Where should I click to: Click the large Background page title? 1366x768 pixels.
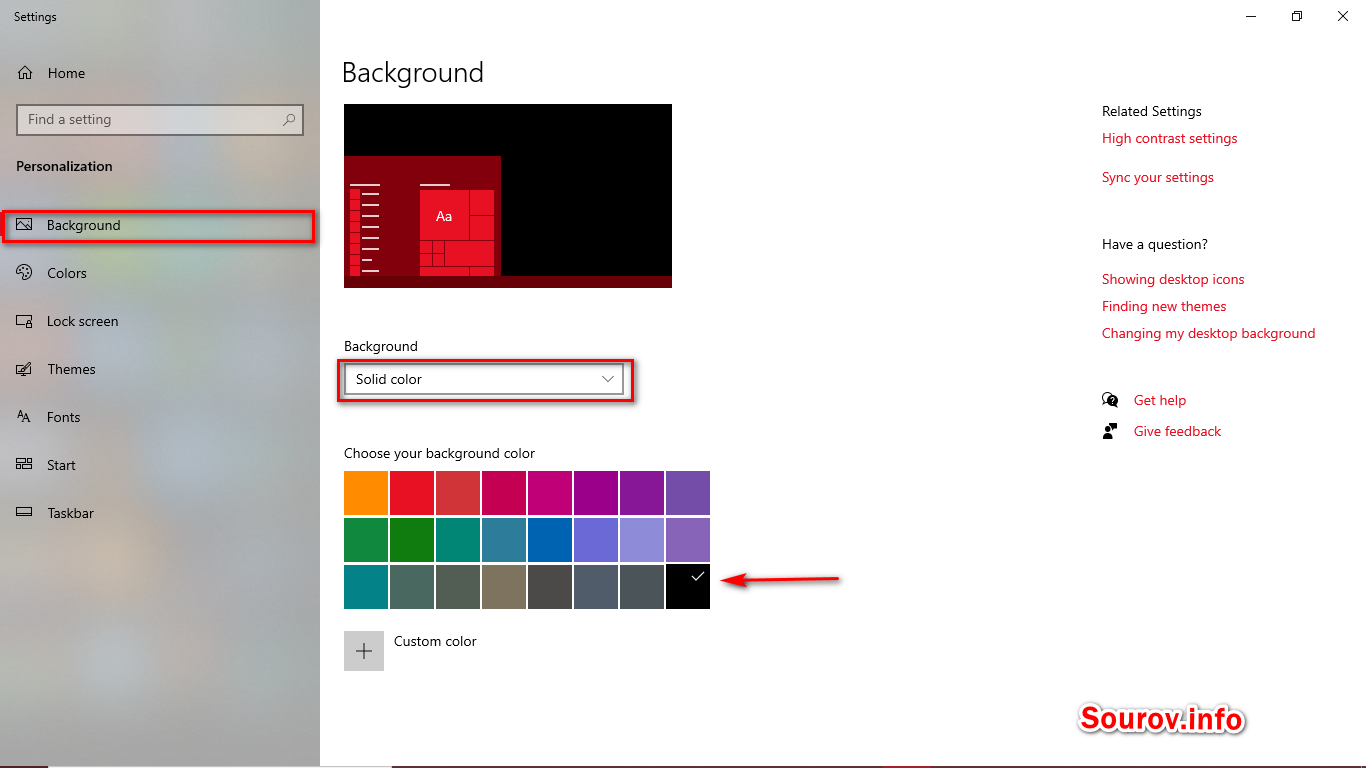pos(413,73)
